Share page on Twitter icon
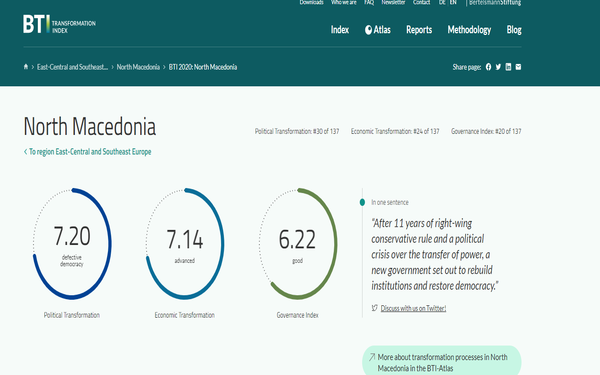600x375 pixels. tap(498, 67)
